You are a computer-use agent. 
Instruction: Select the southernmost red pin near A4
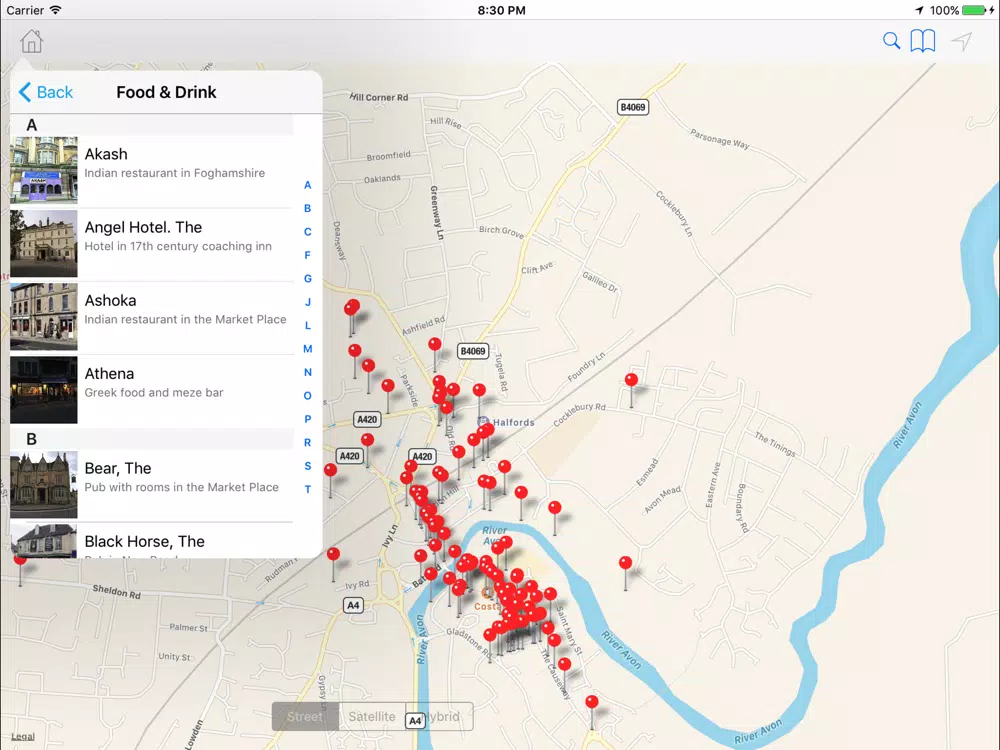[x=592, y=702]
